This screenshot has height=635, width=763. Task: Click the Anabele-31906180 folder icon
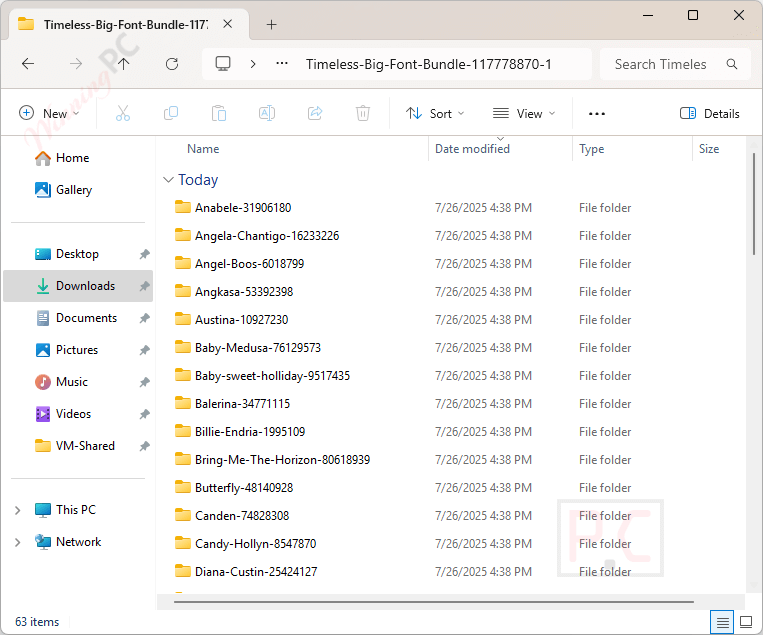tap(182, 207)
